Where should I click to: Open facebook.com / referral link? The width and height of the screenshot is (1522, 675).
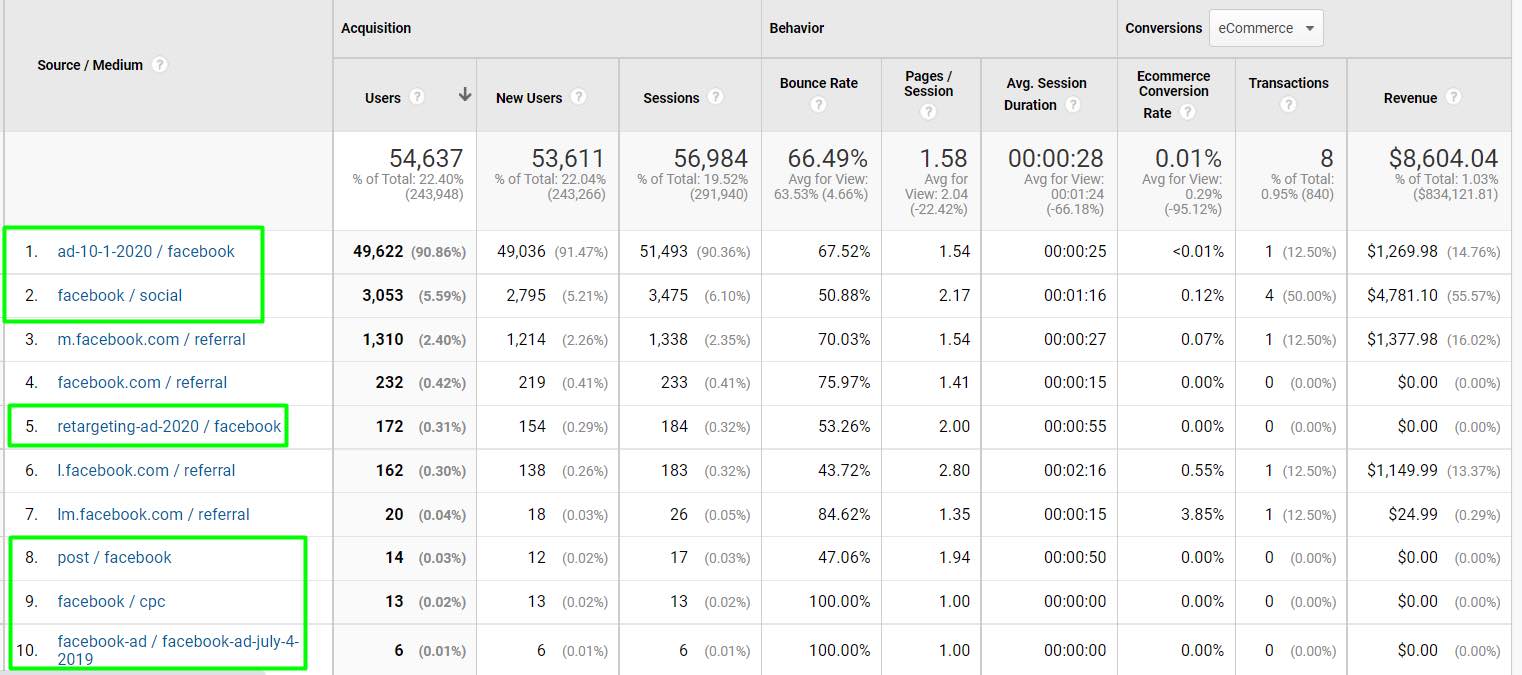[x=142, y=382]
